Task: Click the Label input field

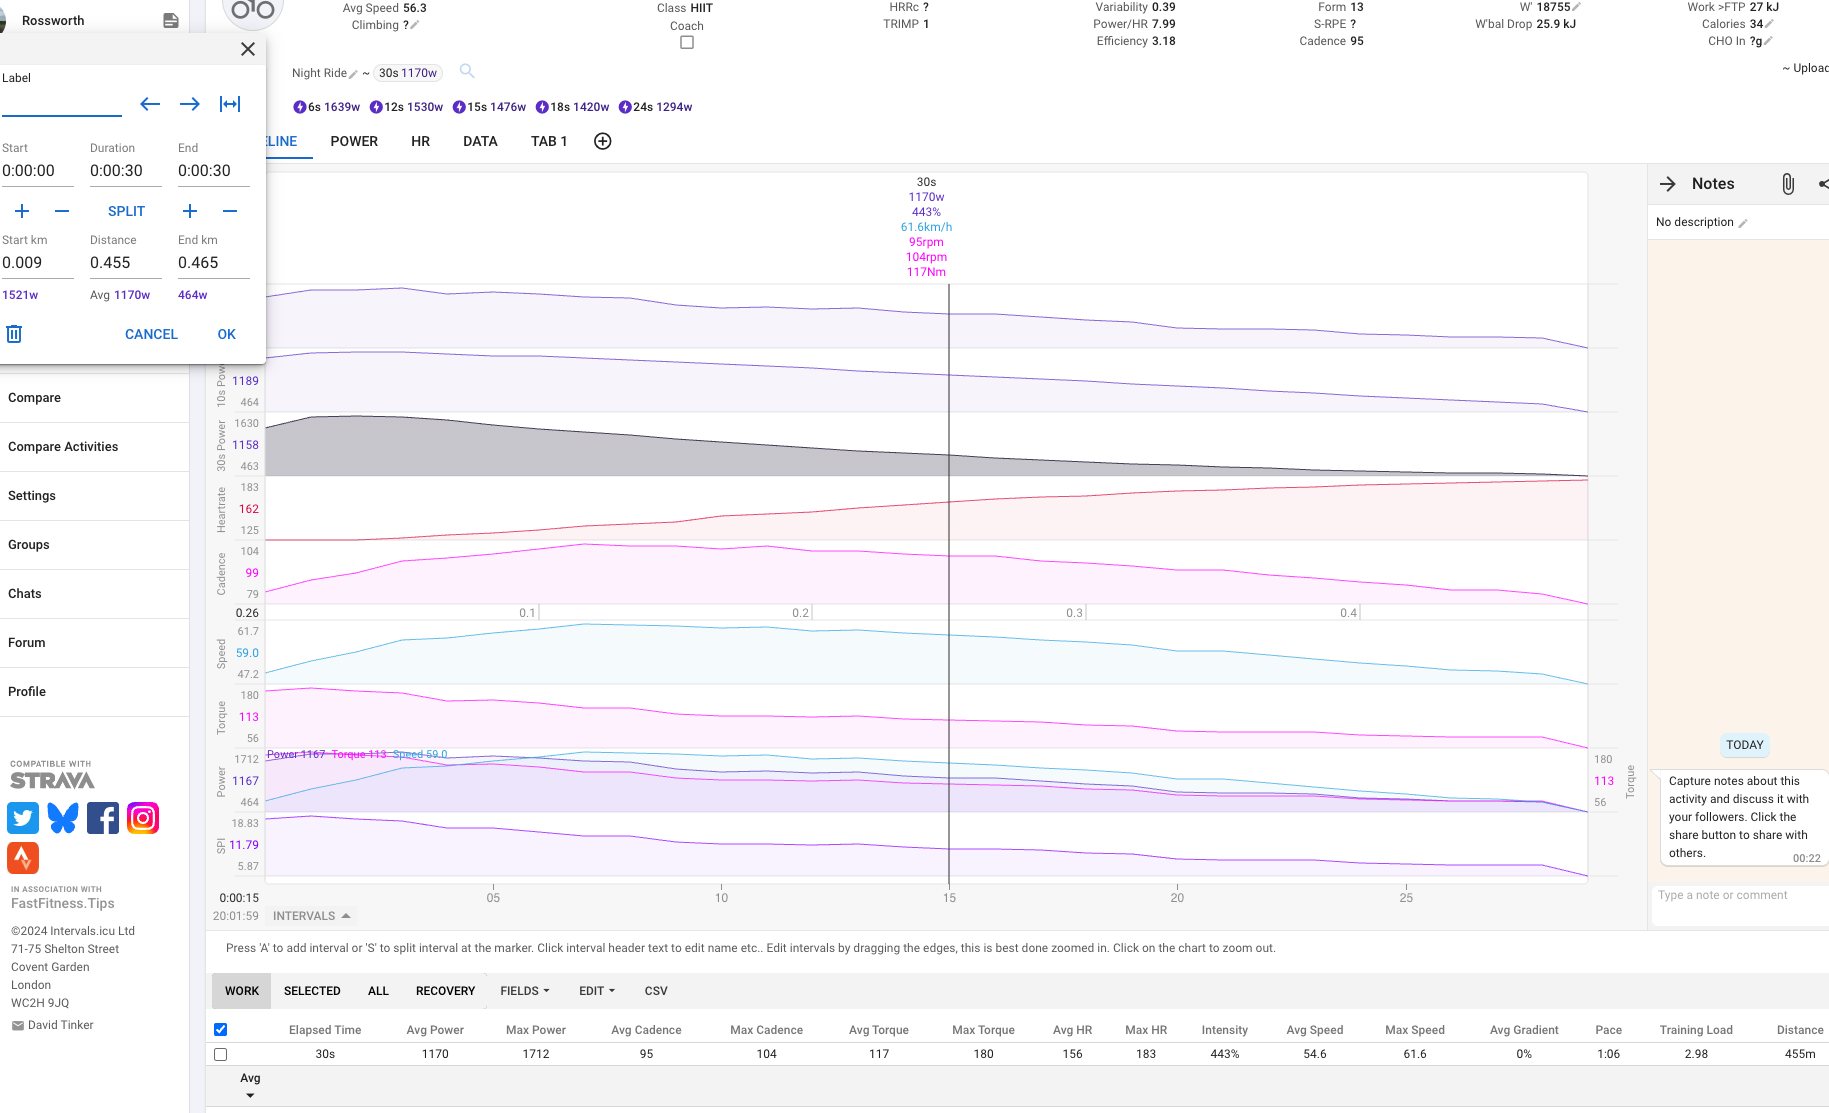Action: 61,104
